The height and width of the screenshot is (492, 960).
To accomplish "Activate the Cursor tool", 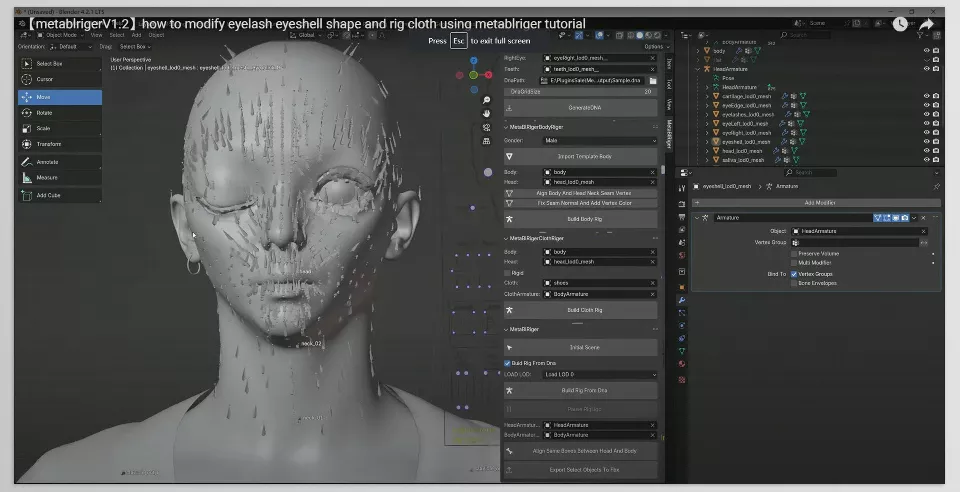I will [x=60, y=79].
